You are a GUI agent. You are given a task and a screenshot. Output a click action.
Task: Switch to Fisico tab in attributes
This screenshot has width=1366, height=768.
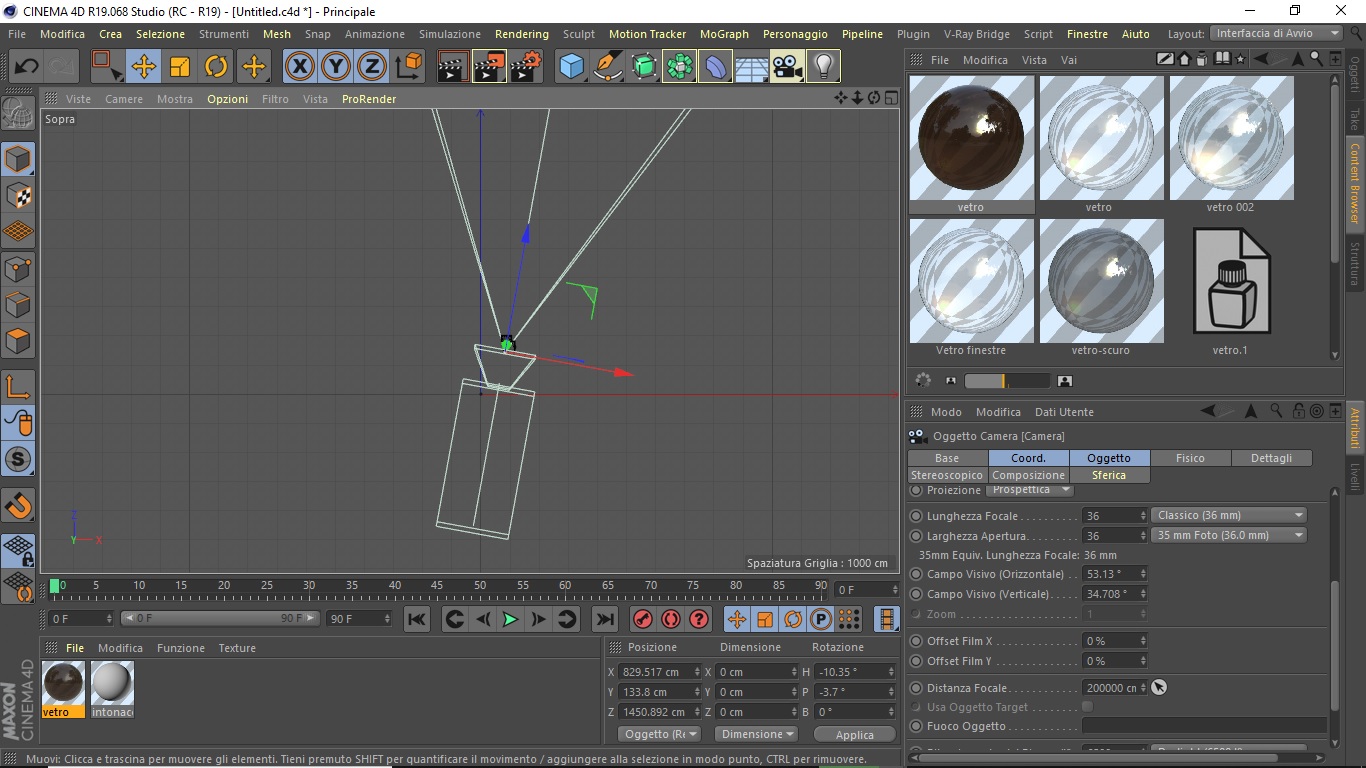(x=1190, y=458)
